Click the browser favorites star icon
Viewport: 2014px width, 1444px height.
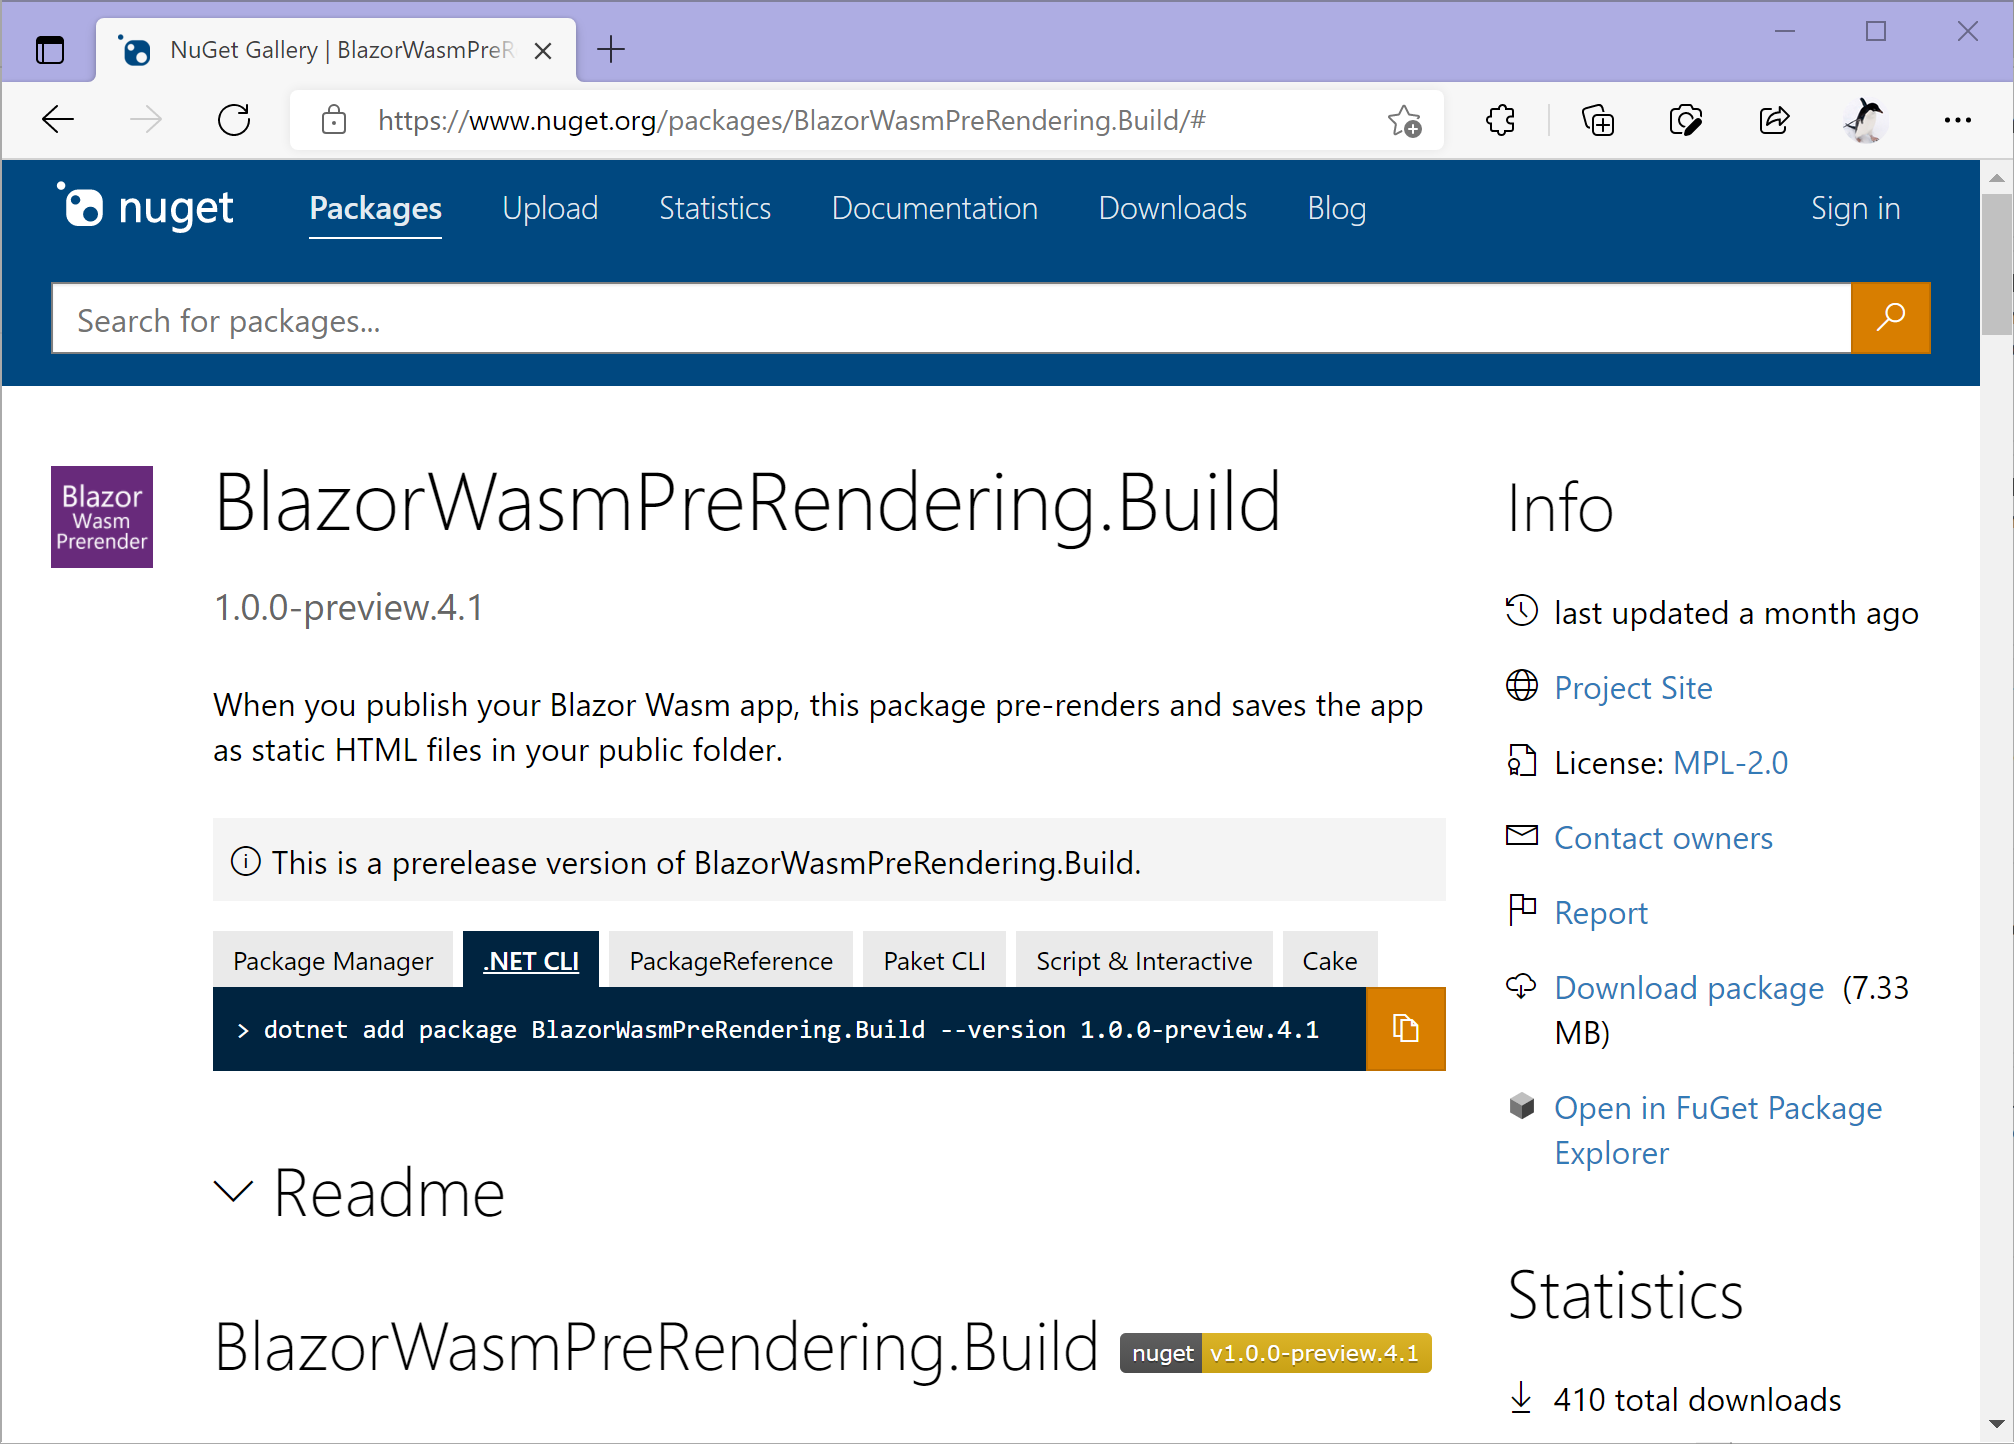[1404, 120]
